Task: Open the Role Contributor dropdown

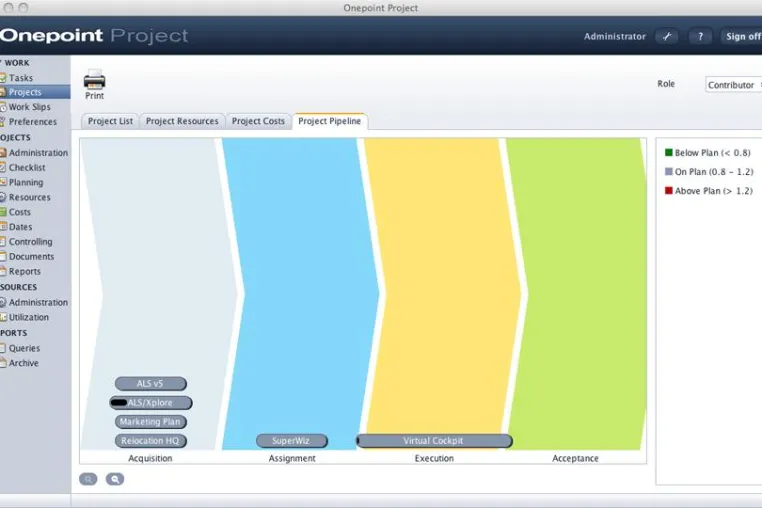Action: pyautogui.click(x=733, y=85)
